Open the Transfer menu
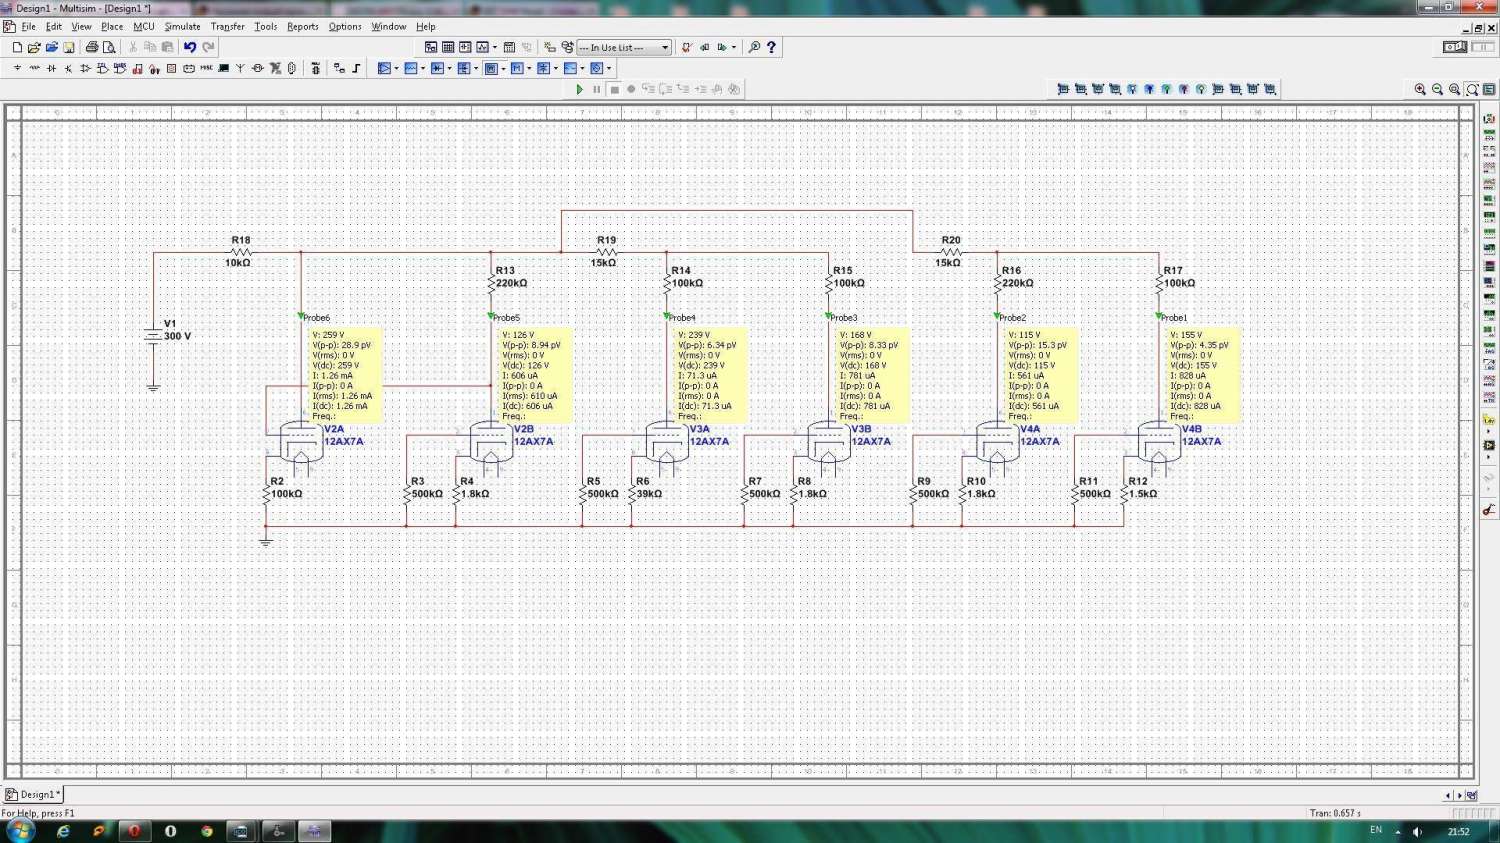 [x=227, y=27]
